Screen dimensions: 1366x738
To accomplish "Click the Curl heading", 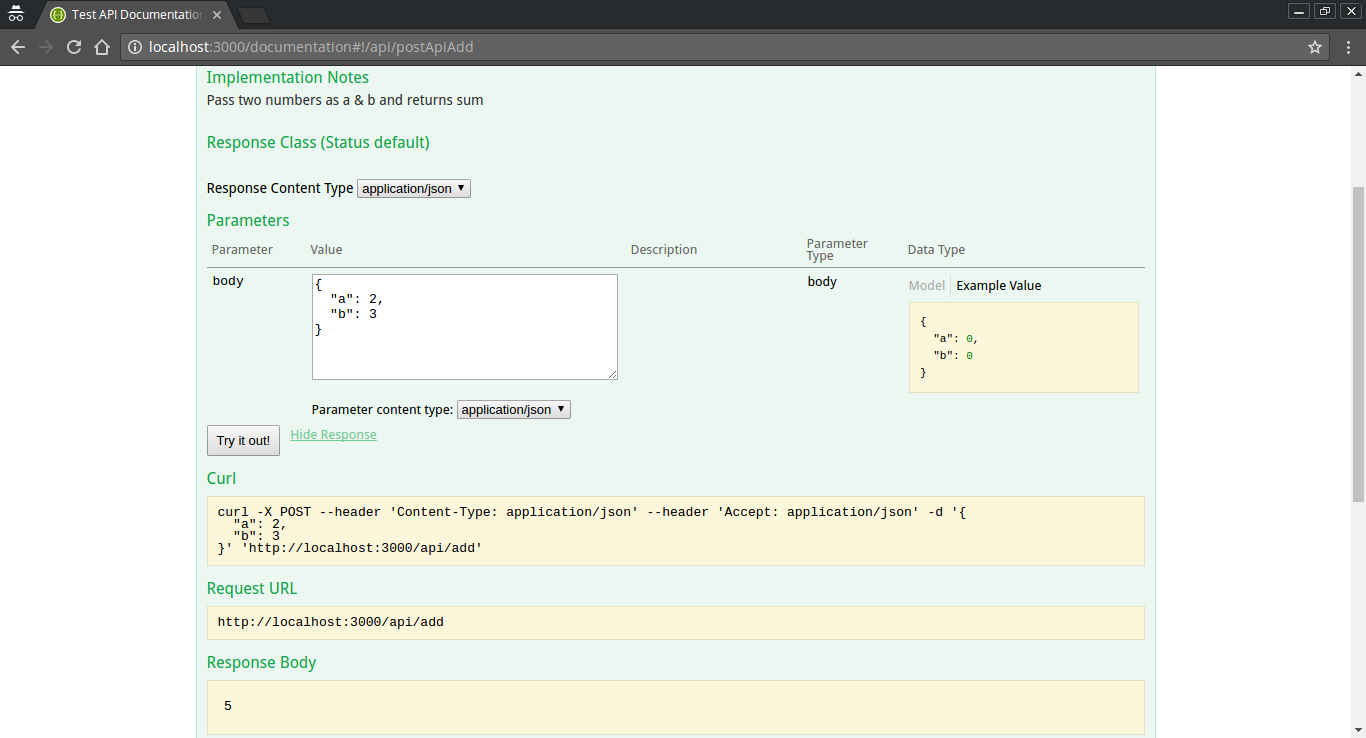I will click(222, 478).
